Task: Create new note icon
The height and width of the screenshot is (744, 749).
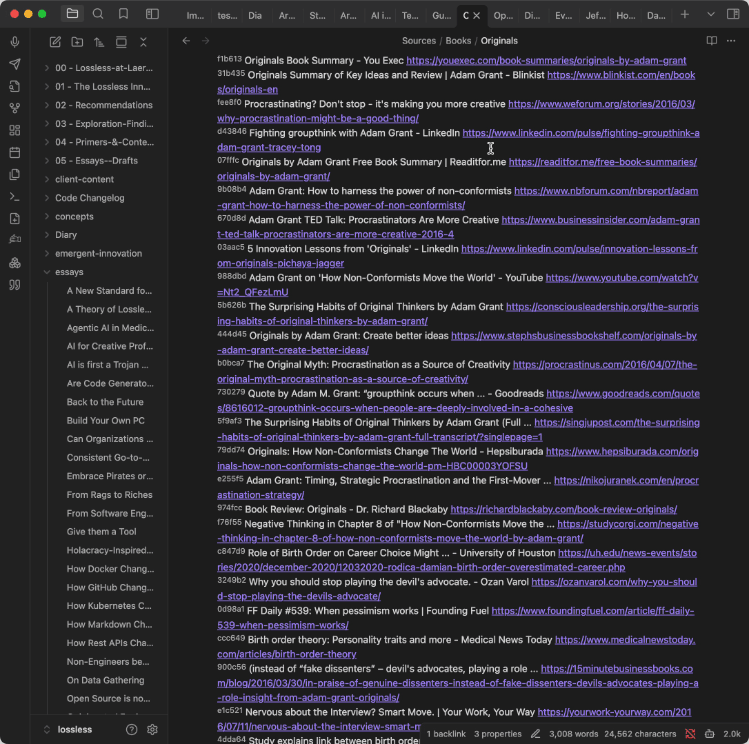Action: pos(55,42)
